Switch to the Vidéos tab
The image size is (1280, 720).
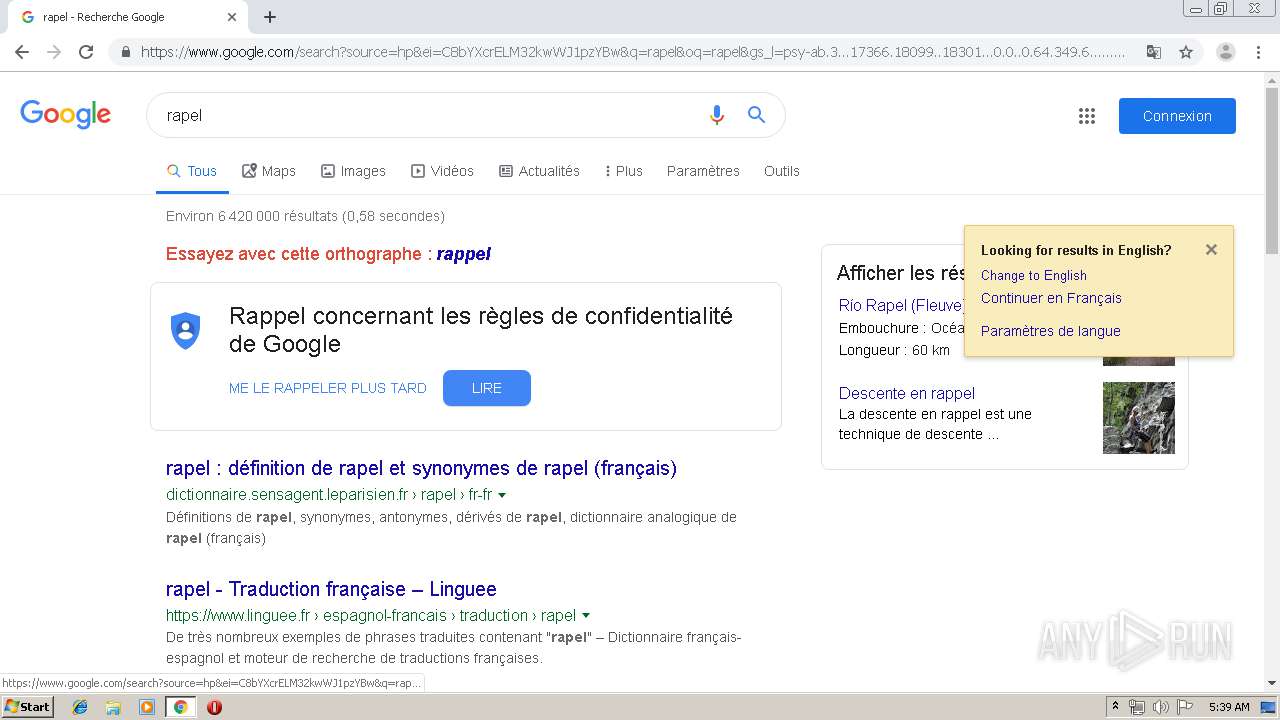[x=442, y=171]
